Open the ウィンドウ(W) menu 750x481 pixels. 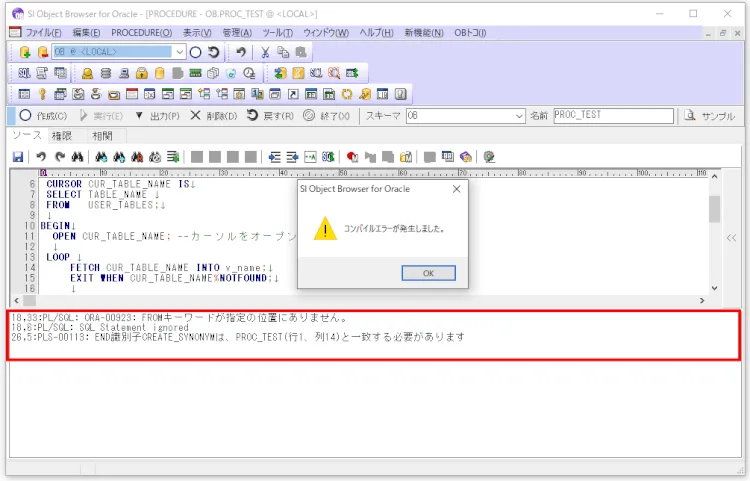[326, 33]
